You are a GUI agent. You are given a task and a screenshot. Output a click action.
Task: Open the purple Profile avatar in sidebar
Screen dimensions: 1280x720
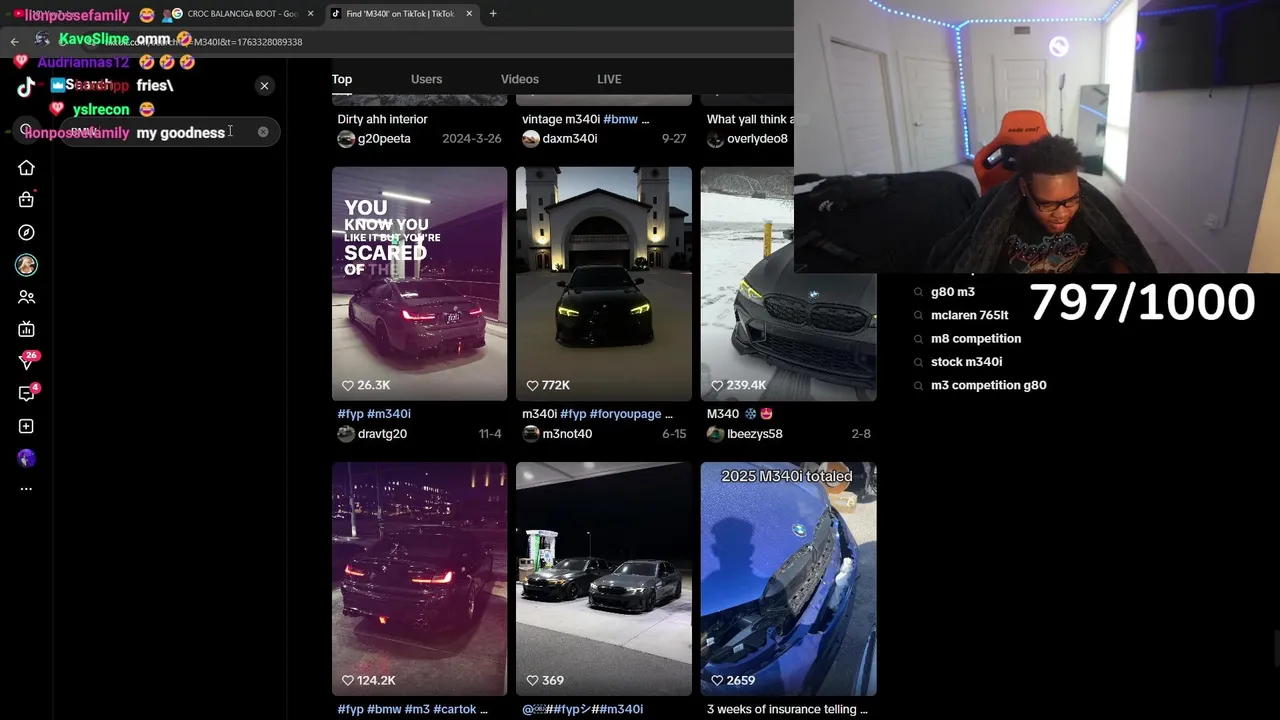tap(26, 458)
